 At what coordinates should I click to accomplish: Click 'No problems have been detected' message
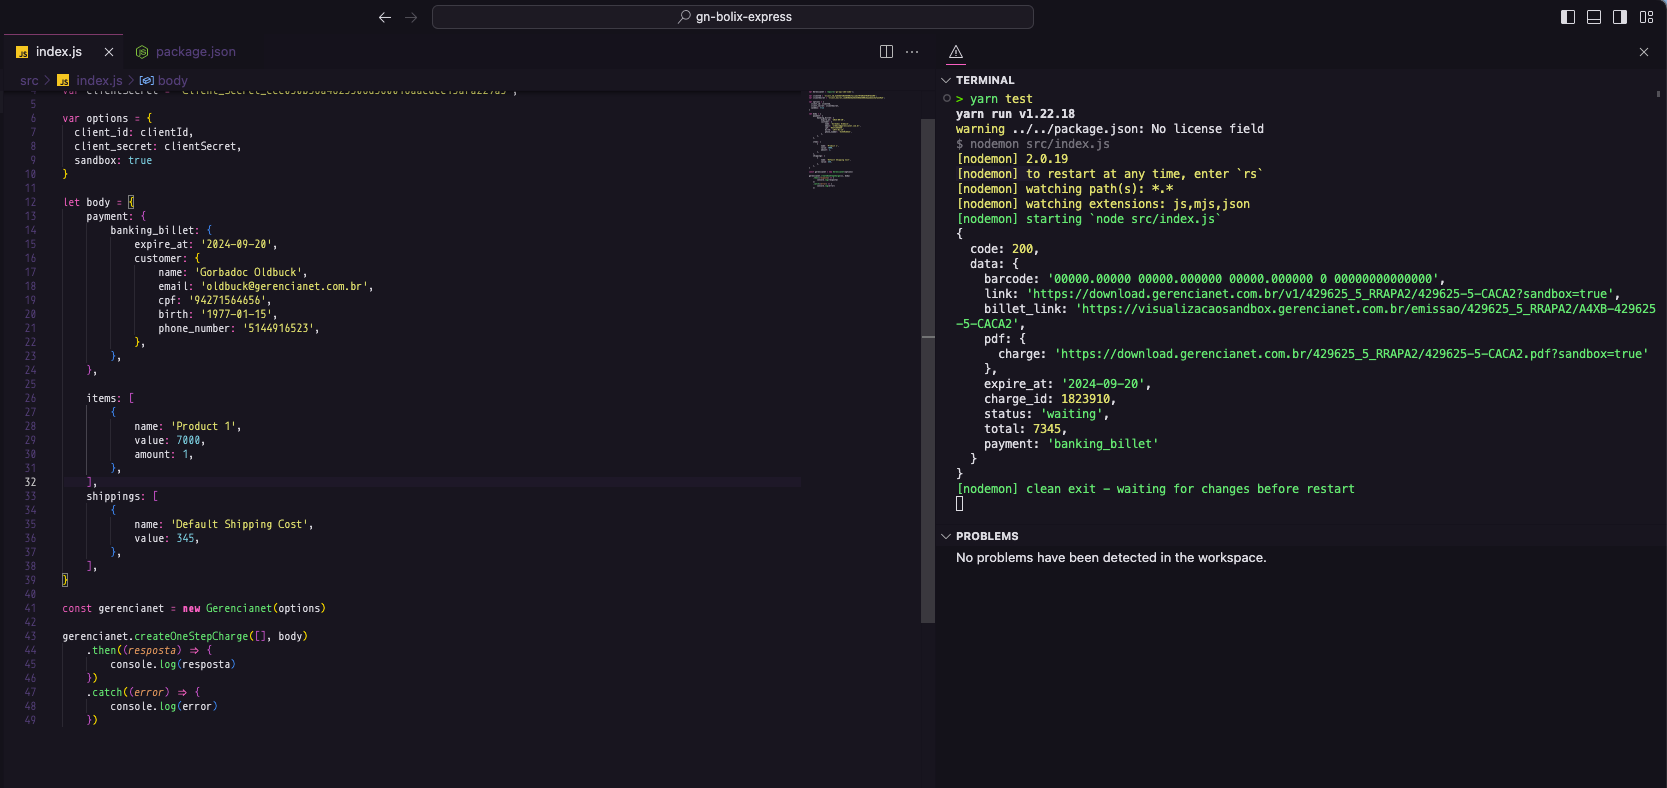click(x=1111, y=558)
